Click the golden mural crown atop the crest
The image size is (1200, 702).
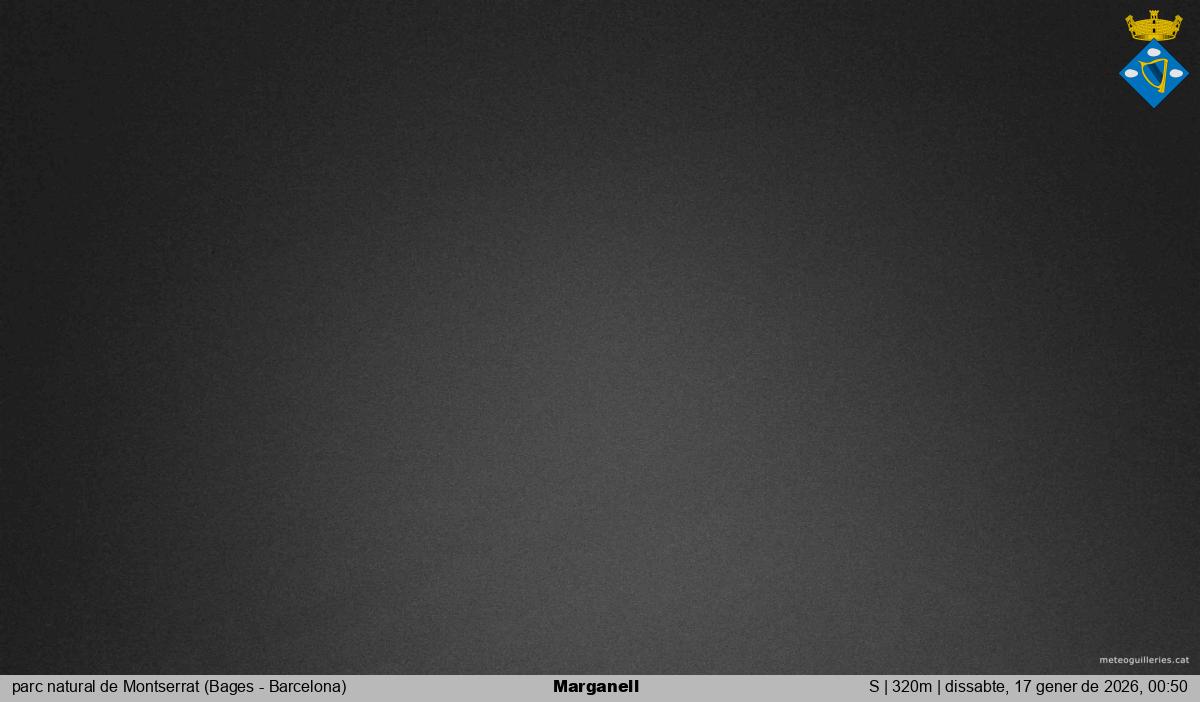pos(1153,29)
